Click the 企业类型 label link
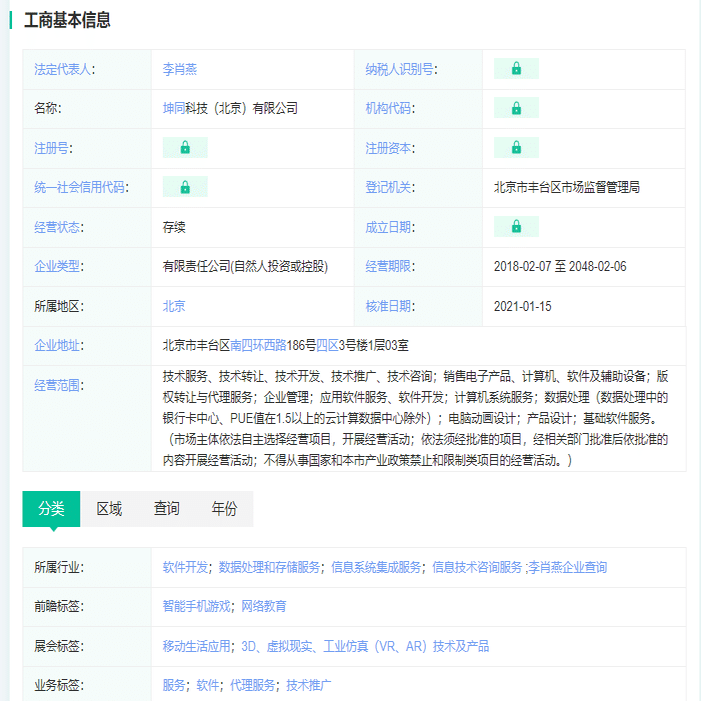 pyautogui.click(x=57, y=266)
